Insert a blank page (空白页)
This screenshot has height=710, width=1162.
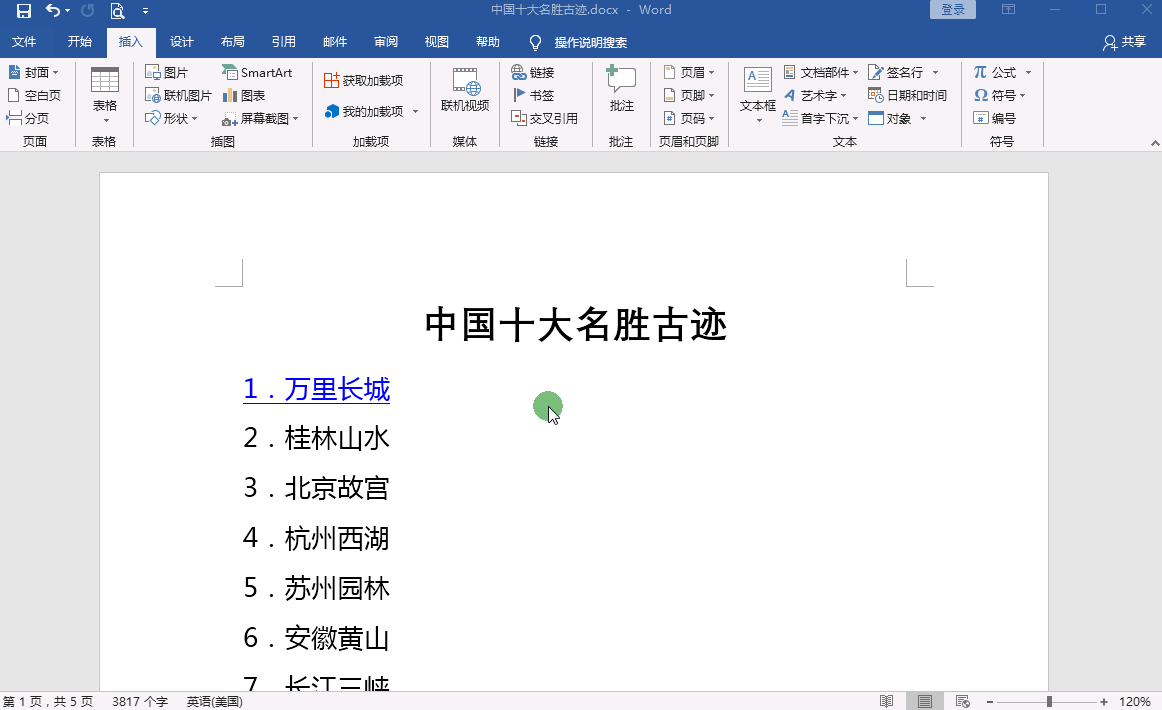(x=34, y=96)
